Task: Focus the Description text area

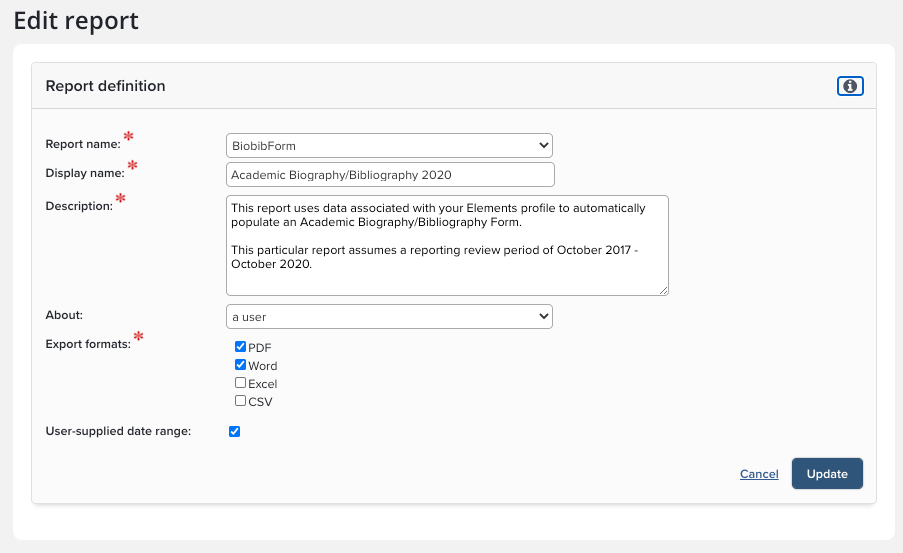Action: pos(446,245)
